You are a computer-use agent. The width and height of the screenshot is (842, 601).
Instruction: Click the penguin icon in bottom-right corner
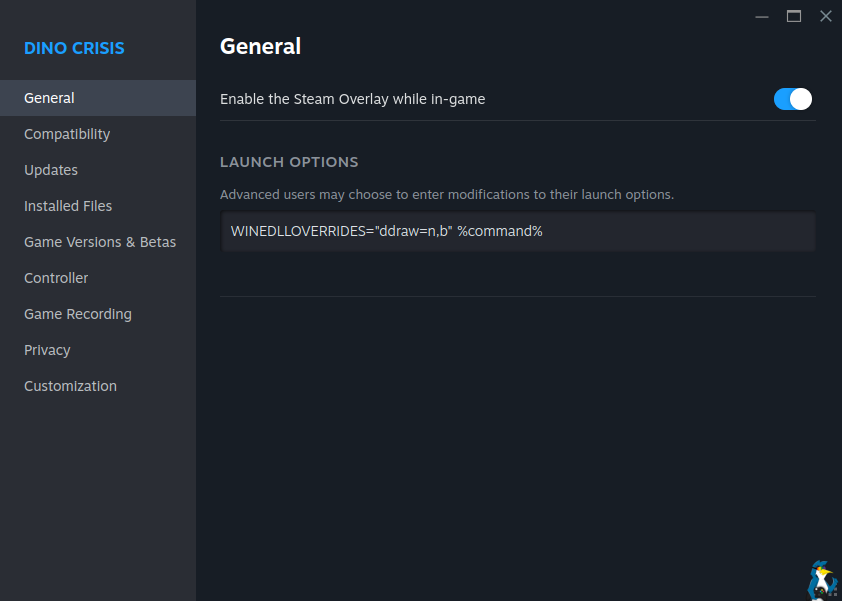(822, 579)
